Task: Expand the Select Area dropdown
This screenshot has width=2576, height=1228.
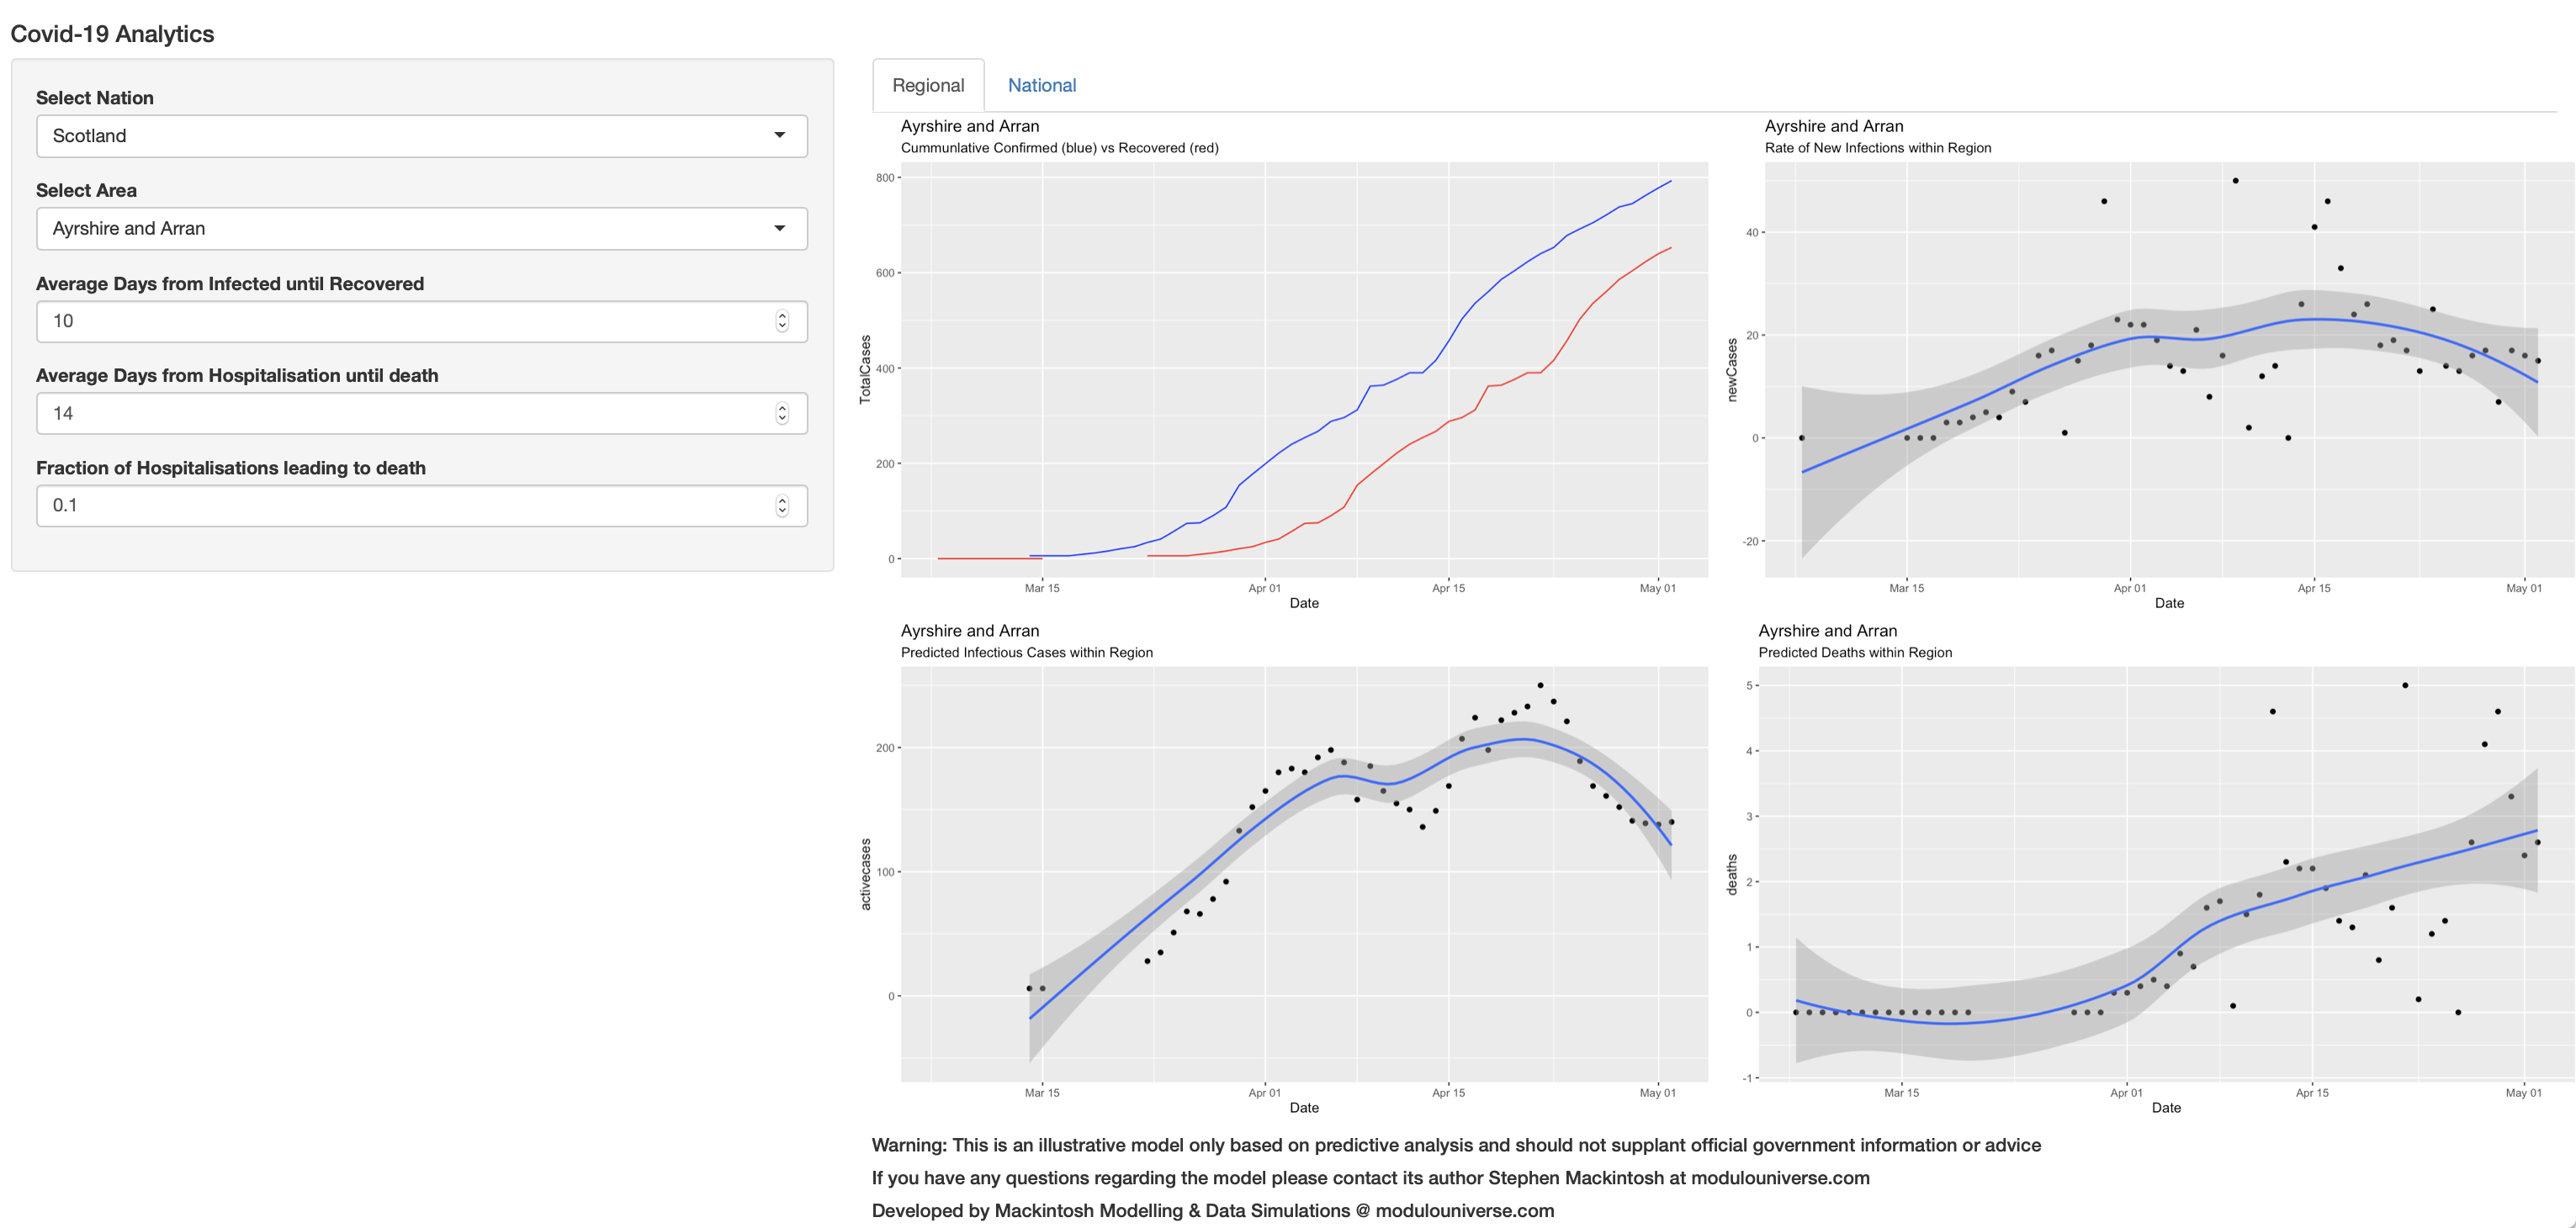Action: [420, 229]
